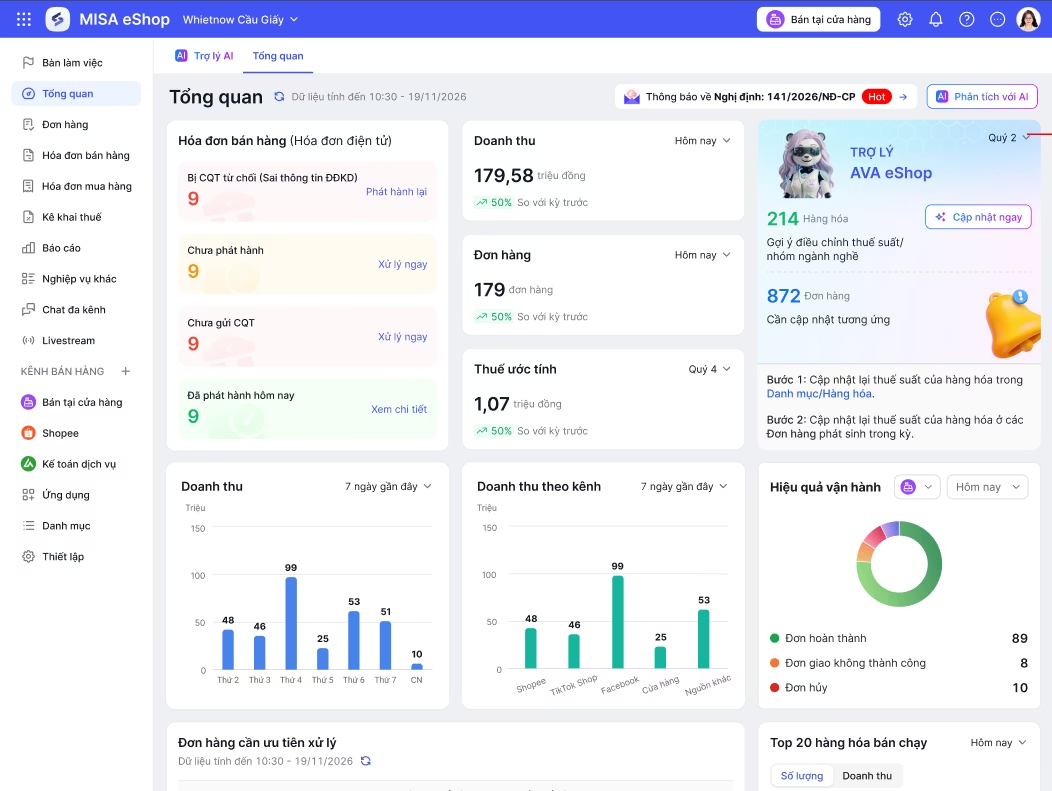Open the chat bubble icon in header
This screenshot has width=1052, height=791.
998,19
